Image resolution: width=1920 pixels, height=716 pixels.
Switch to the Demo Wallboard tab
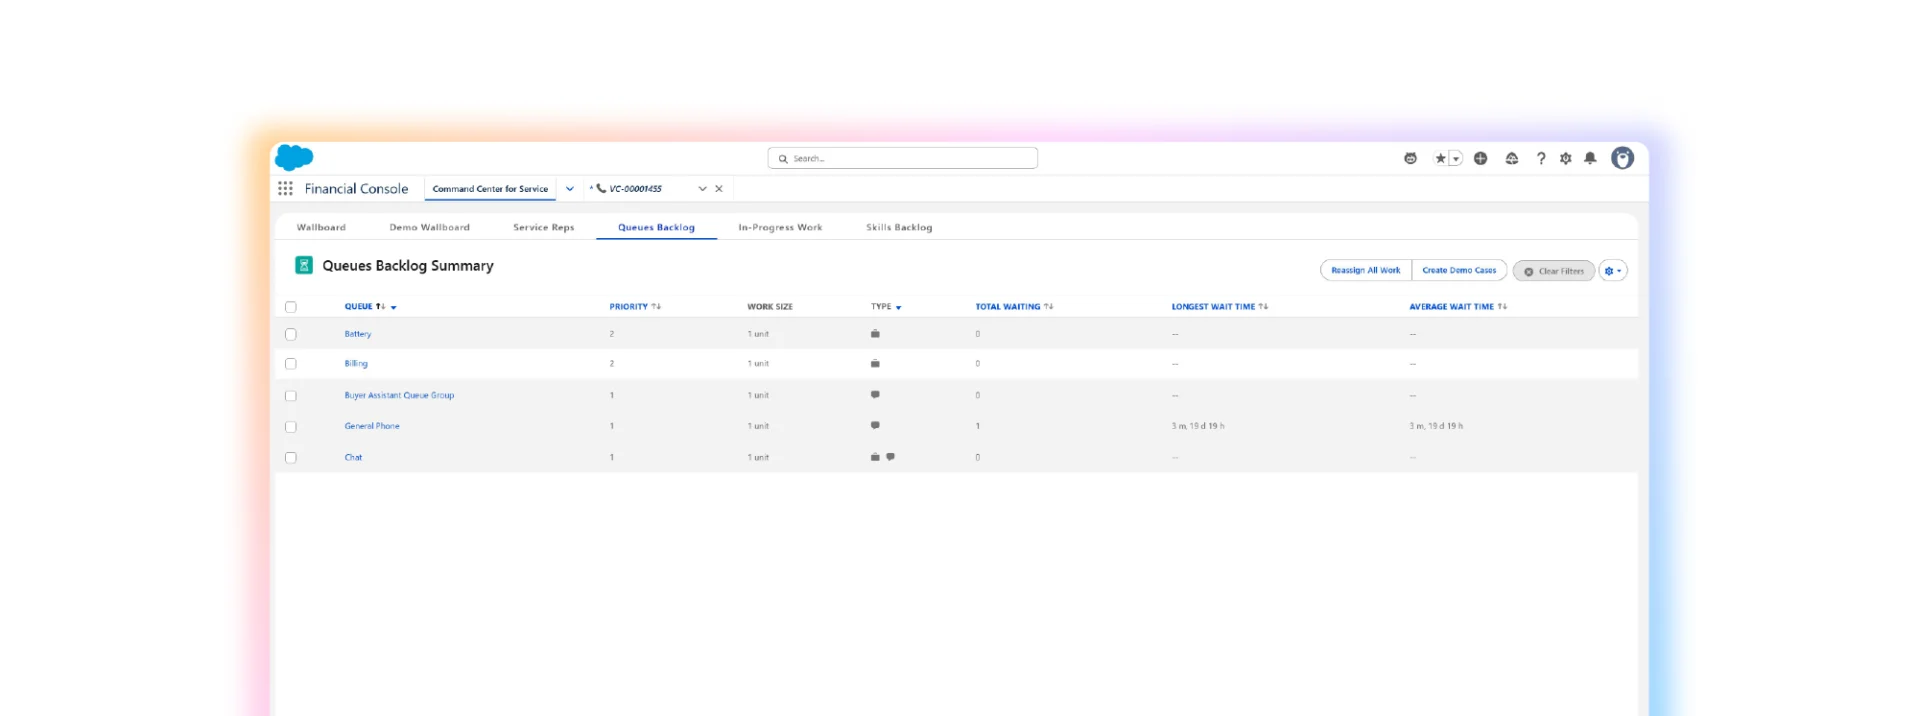point(429,227)
